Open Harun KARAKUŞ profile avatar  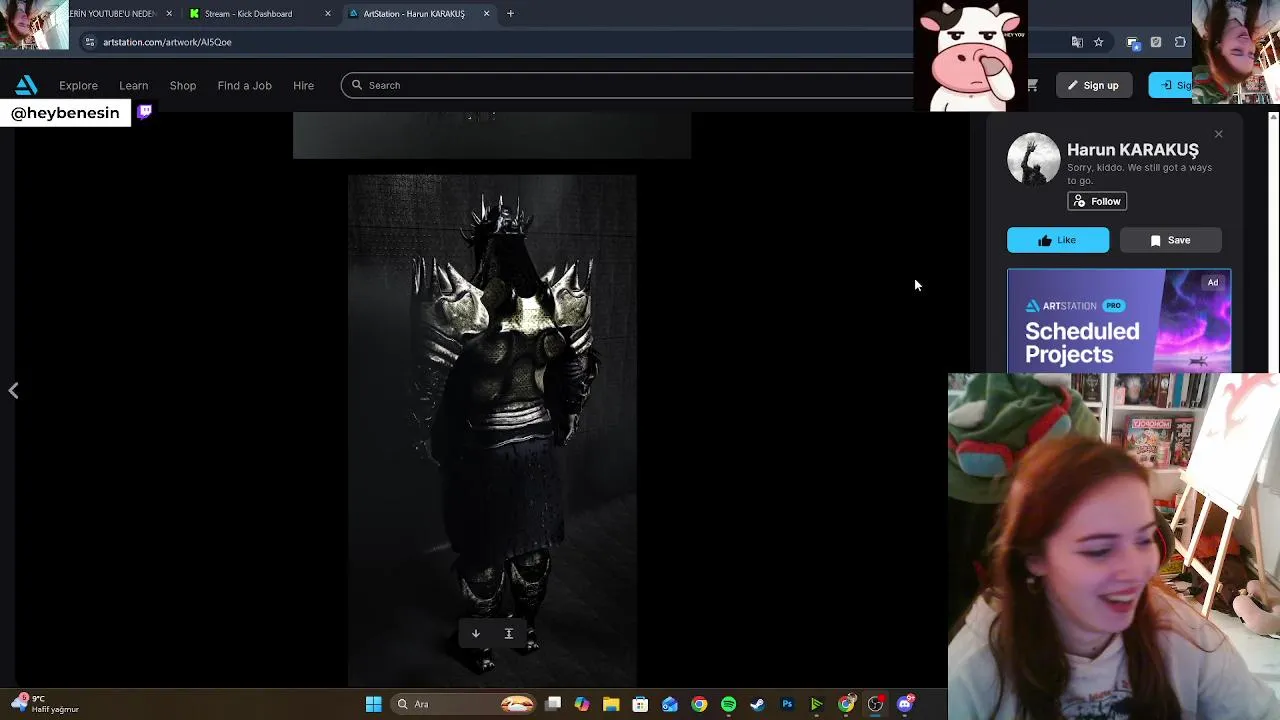(1033, 158)
